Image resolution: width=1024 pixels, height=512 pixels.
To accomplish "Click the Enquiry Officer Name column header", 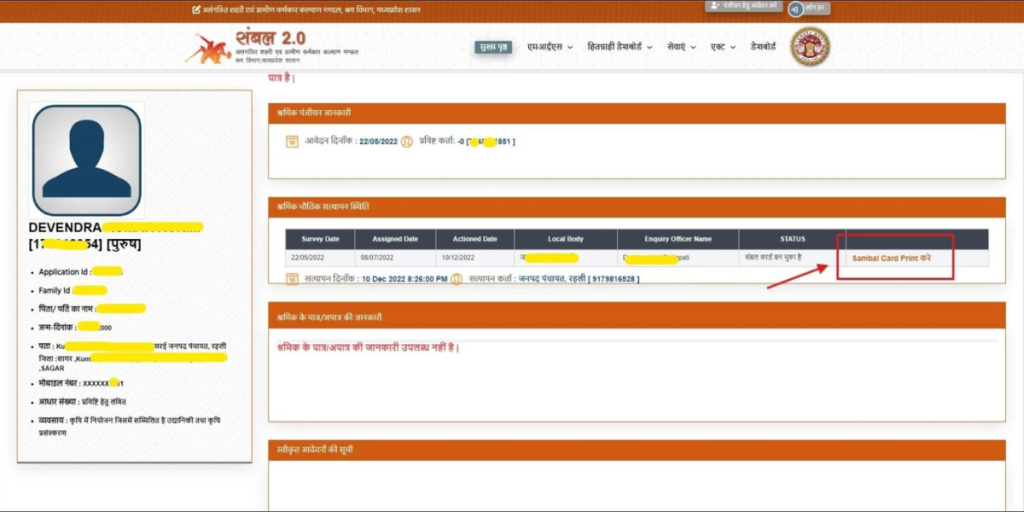I will tap(678, 239).
